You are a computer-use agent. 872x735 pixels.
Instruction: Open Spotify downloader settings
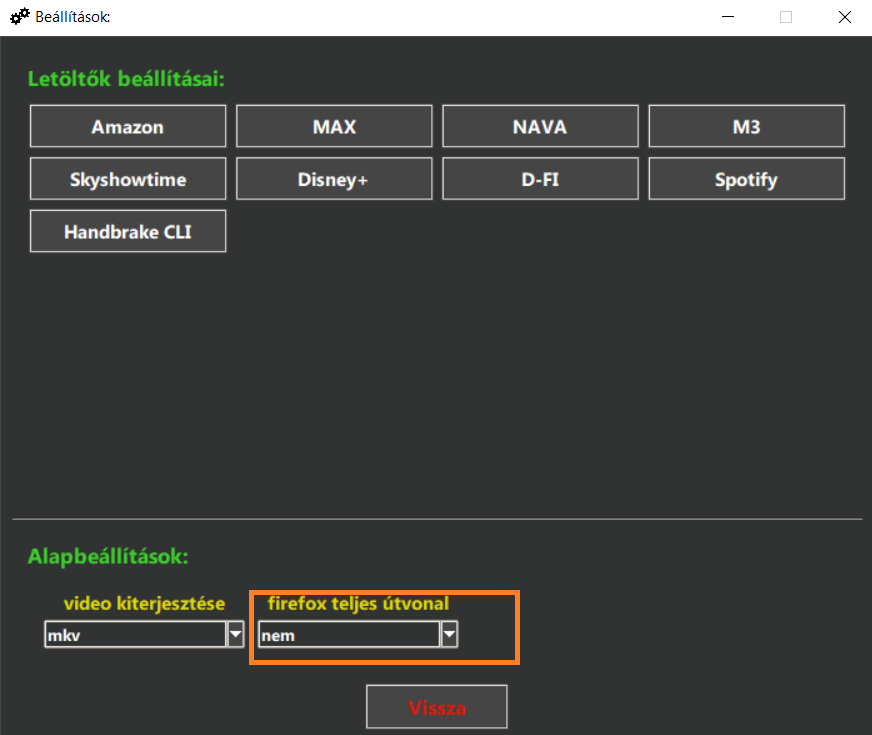point(746,178)
